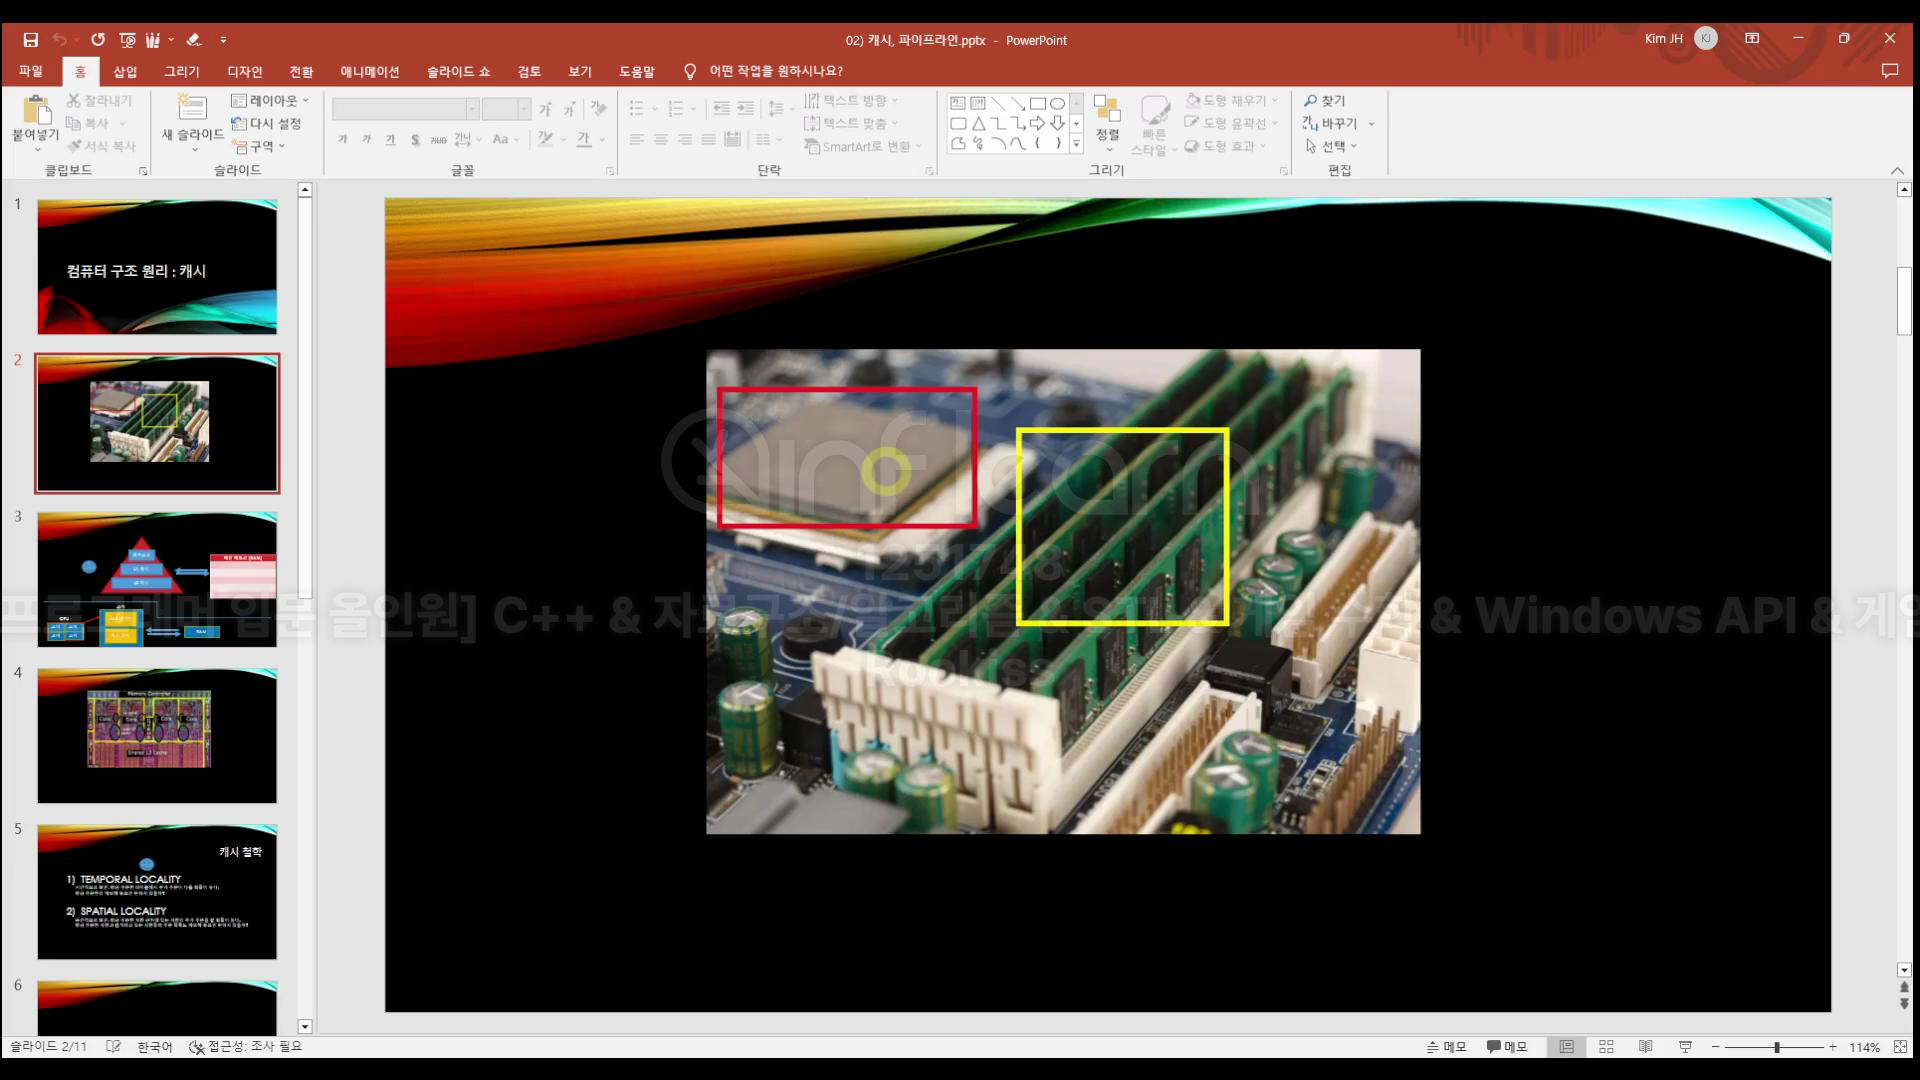The height and width of the screenshot is (1080, 1920).
Task: Fit slide to current window icon
Action: pyautogui.click(x=1900, y=1046)
